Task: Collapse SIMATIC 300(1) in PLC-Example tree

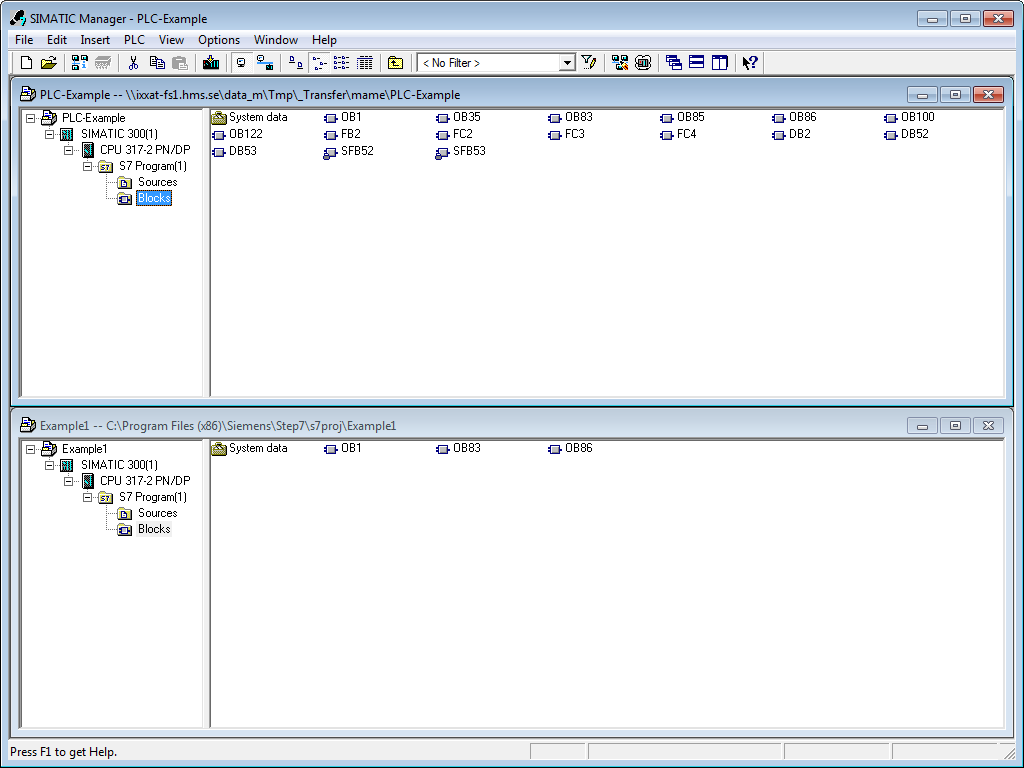Action: point(50,135)
